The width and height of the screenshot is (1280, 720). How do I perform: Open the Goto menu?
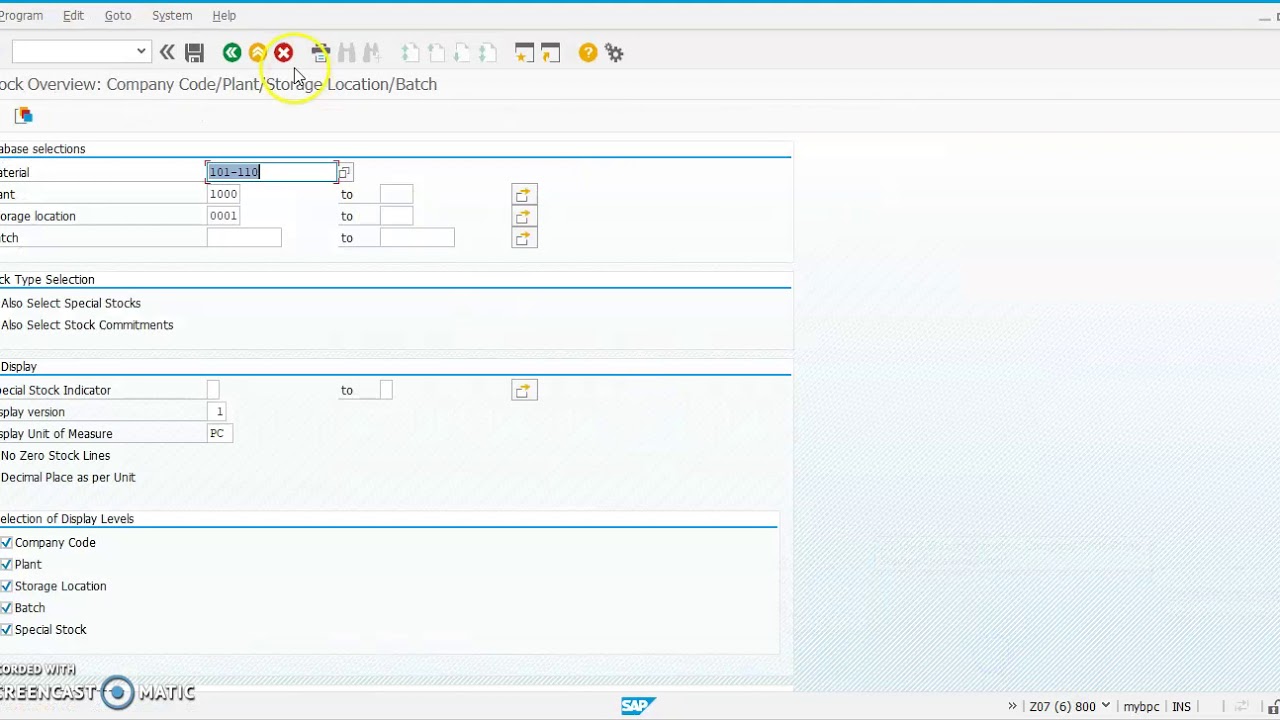click(x=118, y=15)
